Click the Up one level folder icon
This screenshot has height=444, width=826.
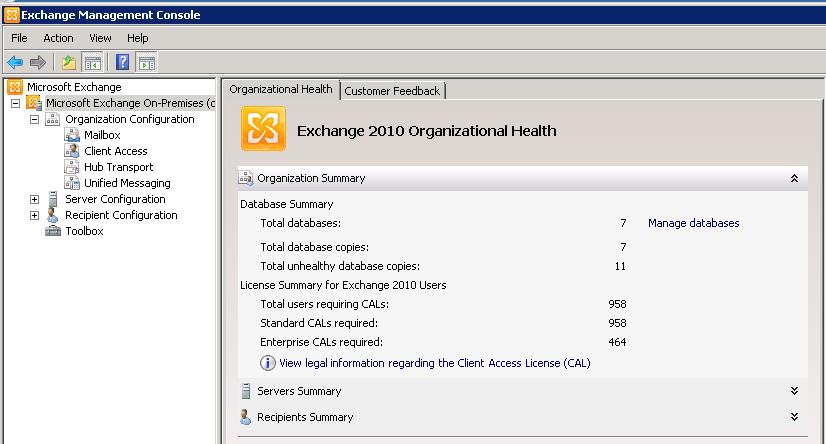click(x=68, y=63)
